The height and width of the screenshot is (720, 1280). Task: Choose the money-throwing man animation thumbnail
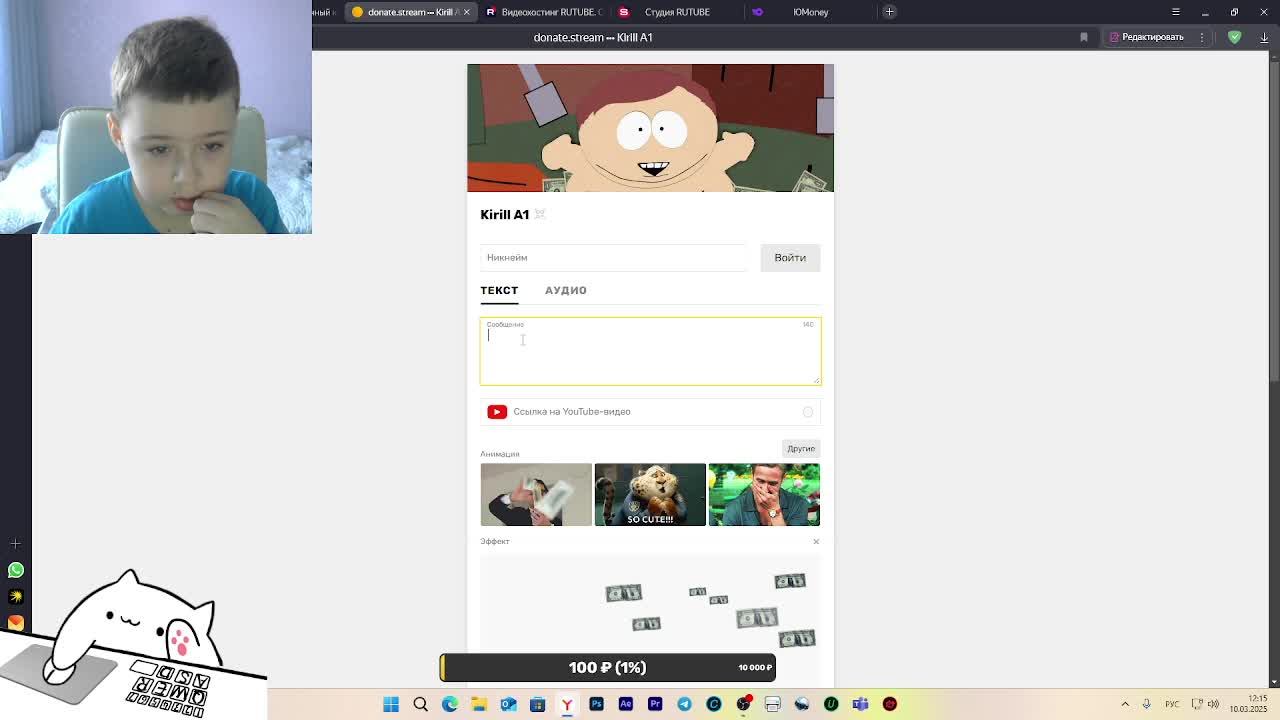[x=536, y=494]
